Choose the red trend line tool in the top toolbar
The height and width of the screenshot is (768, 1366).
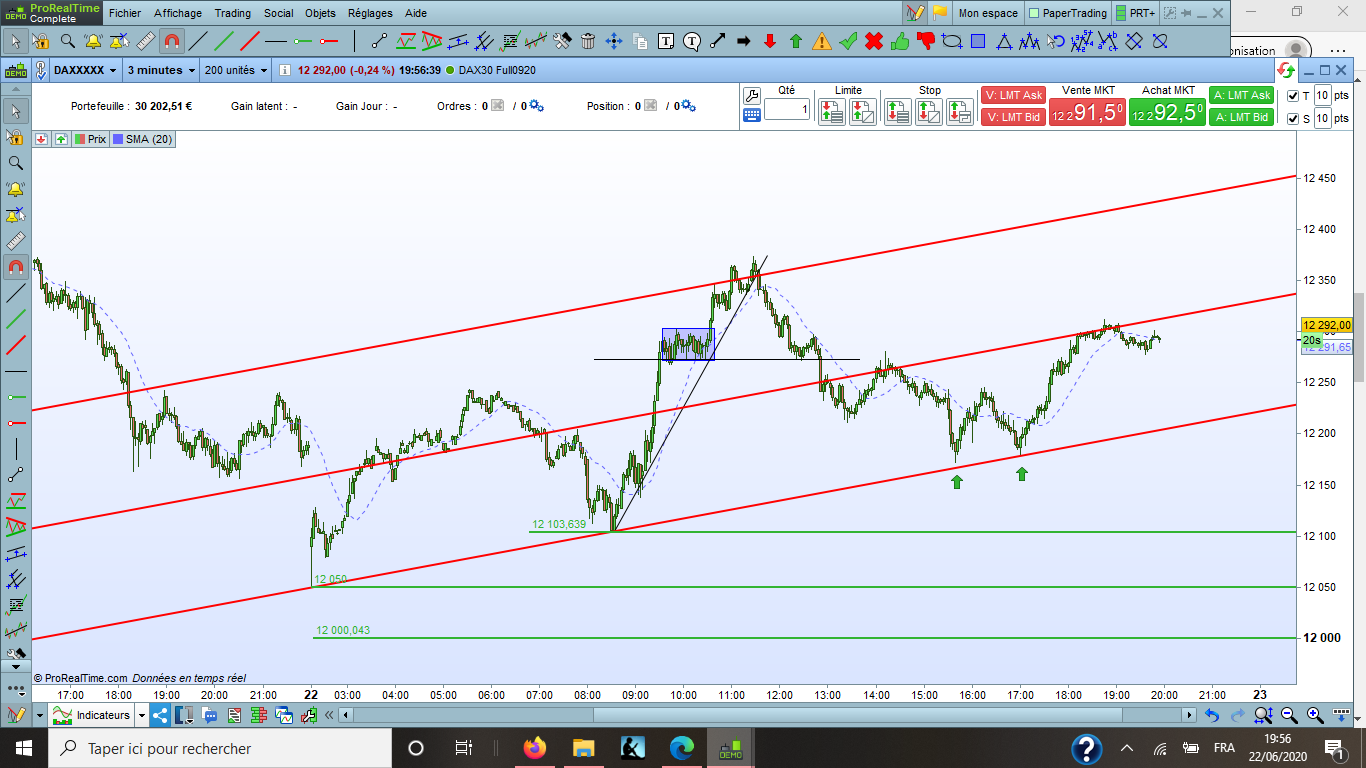pos(250,41)
